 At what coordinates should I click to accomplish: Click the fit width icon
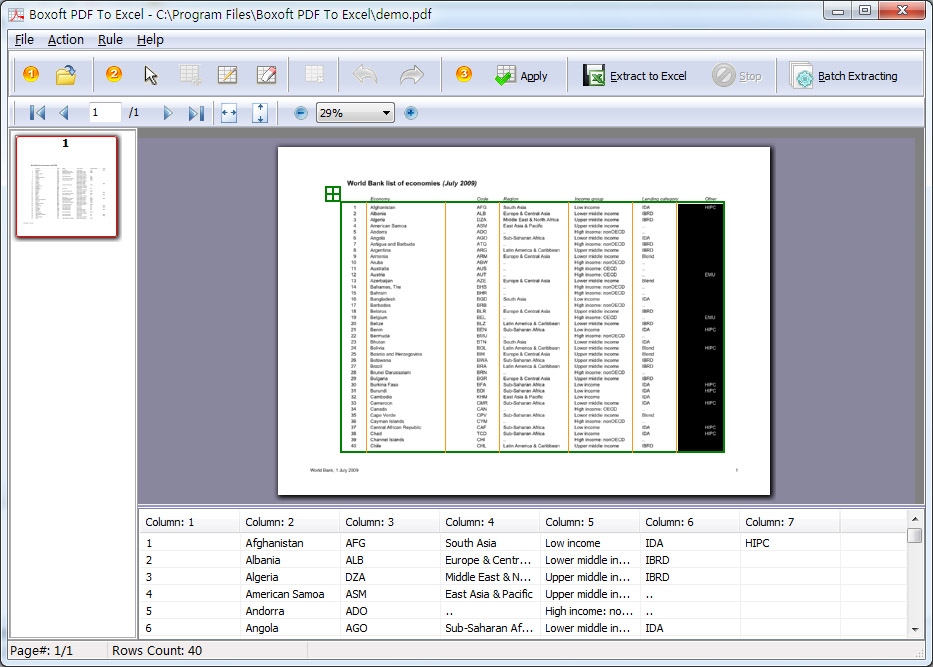229,112
